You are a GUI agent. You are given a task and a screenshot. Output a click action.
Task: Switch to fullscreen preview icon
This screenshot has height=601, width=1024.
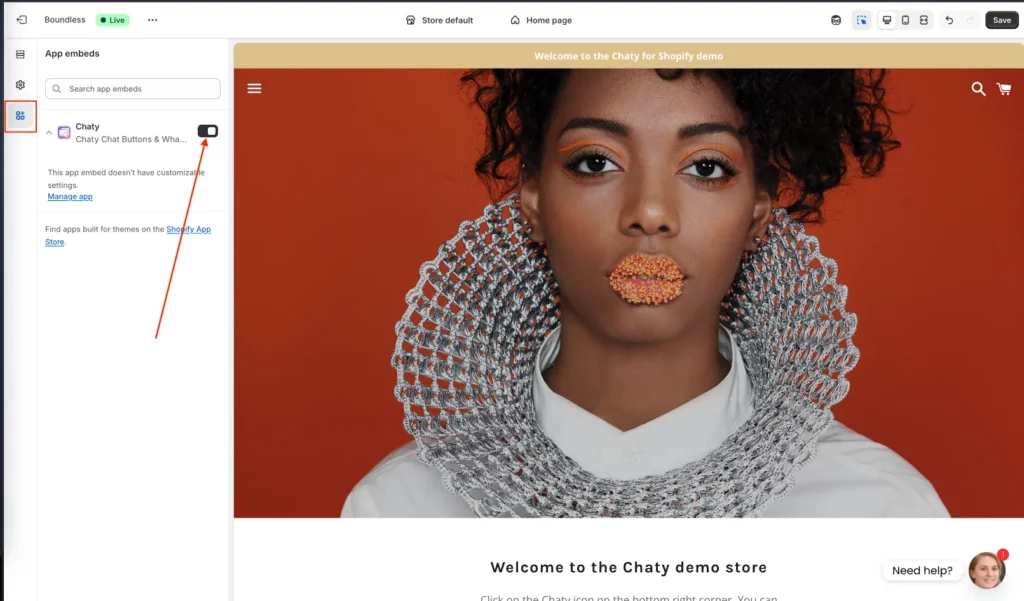[x=923, y=20]
